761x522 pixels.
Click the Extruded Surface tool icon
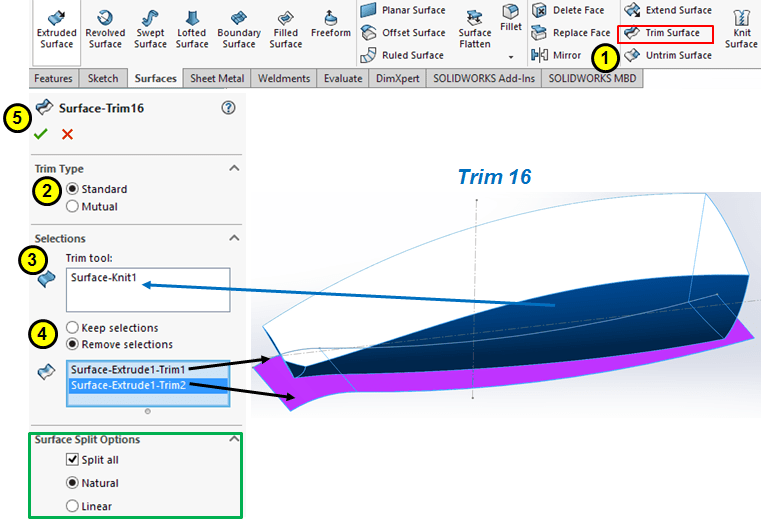[56, 26]
